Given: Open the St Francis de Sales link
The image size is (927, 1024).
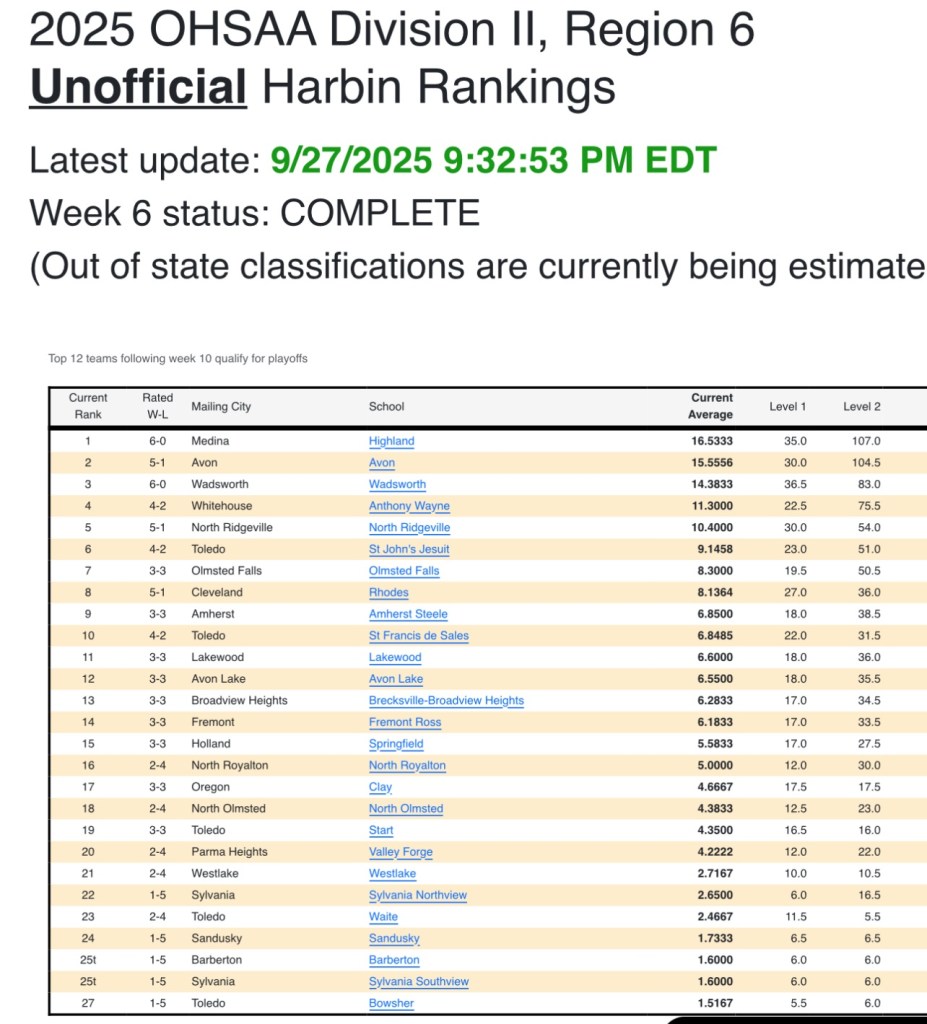Looking at the screenshot, I should pos(418,636).
